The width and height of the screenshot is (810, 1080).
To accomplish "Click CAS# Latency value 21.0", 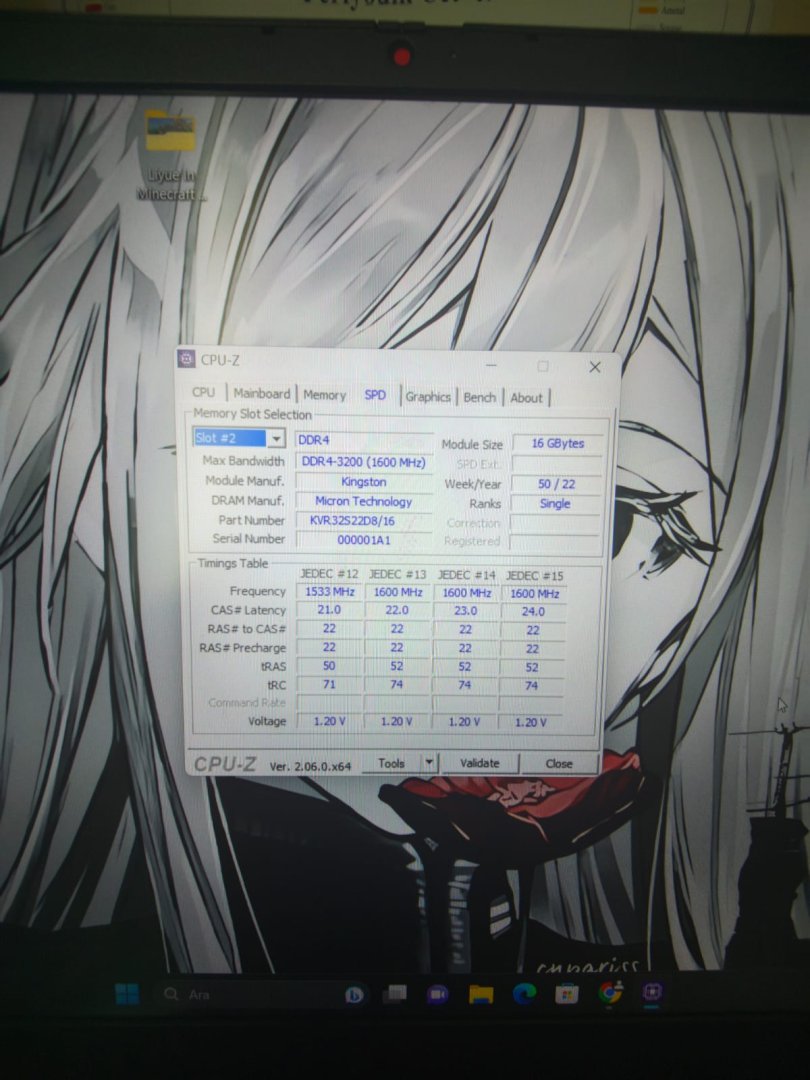I will coord(329,610).
